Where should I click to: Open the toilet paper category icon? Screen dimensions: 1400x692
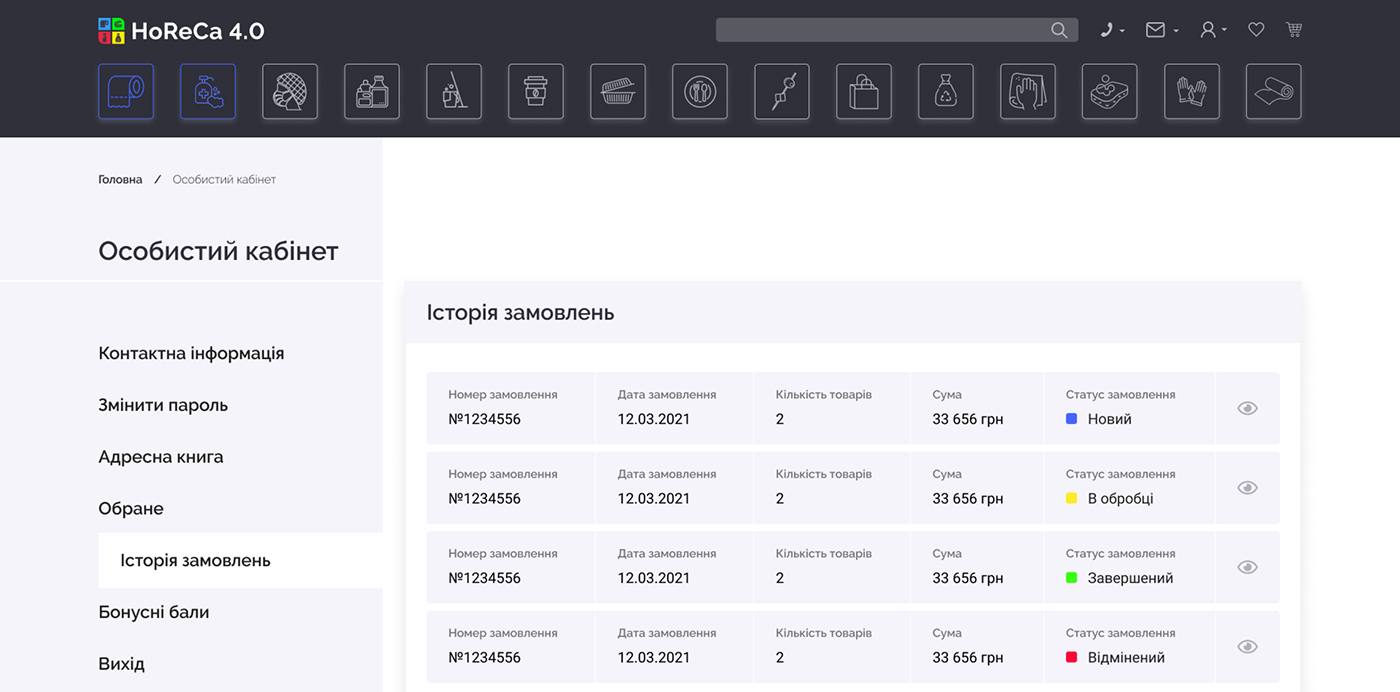(x=126, y=92)
